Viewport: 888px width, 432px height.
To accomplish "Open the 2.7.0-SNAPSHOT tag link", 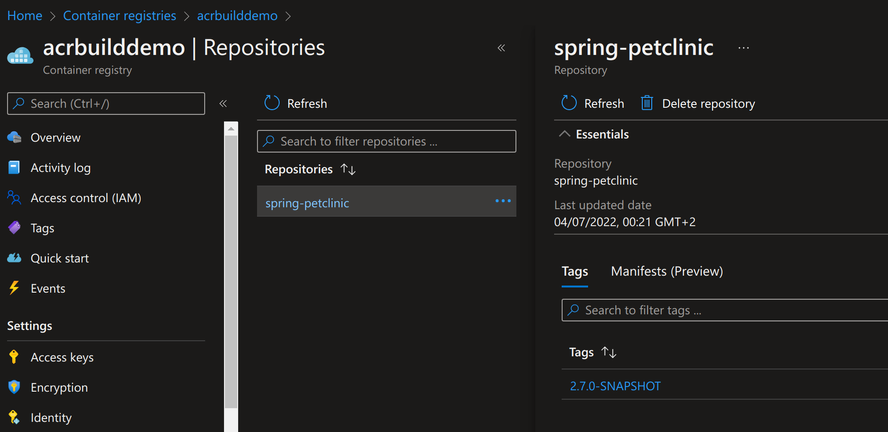I will coord(615,386).
